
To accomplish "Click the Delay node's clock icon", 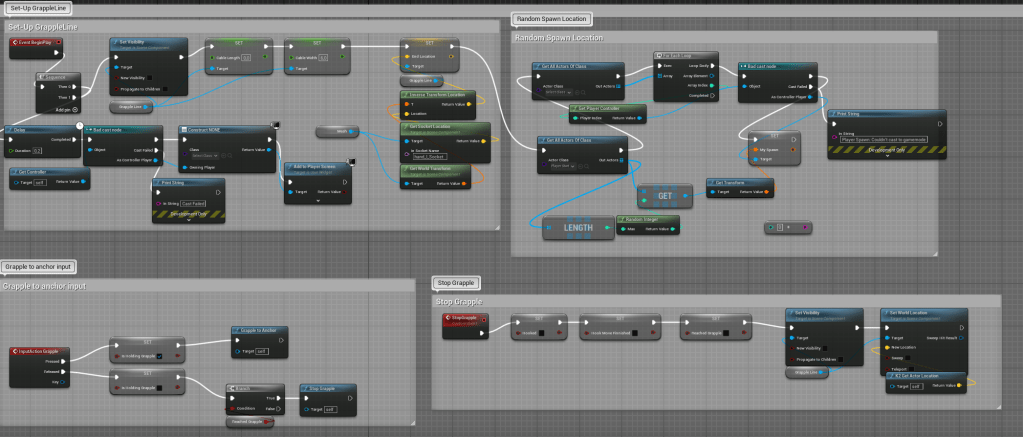I will (82, 125).
